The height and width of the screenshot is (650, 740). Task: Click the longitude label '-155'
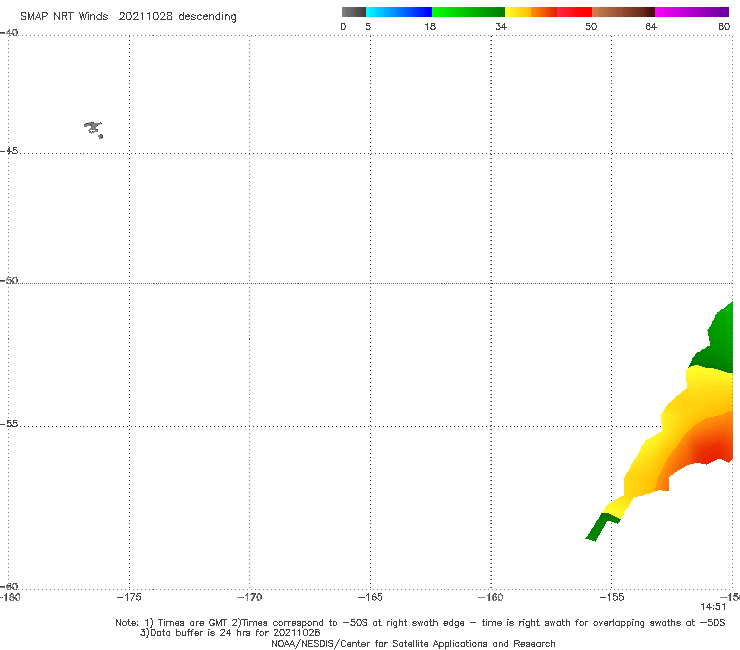[x=612, y=597]
